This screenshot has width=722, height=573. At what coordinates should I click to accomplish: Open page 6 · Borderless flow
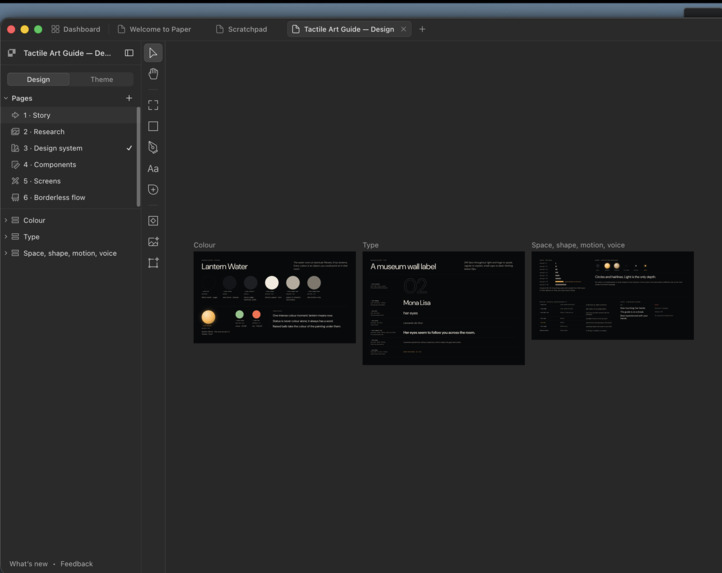[69, 198]
